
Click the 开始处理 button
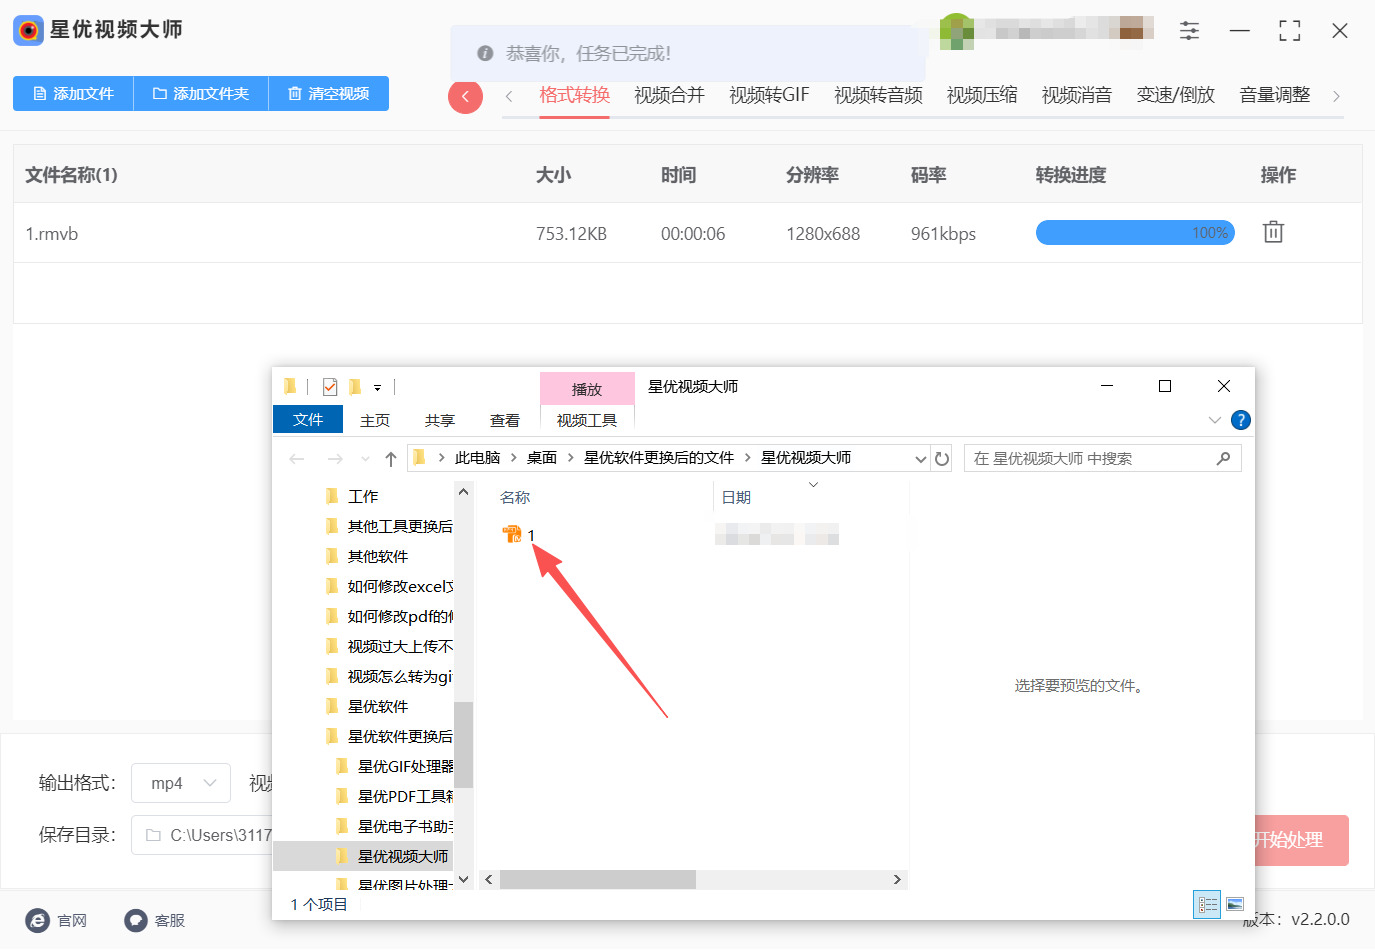tap(1301, 840)
